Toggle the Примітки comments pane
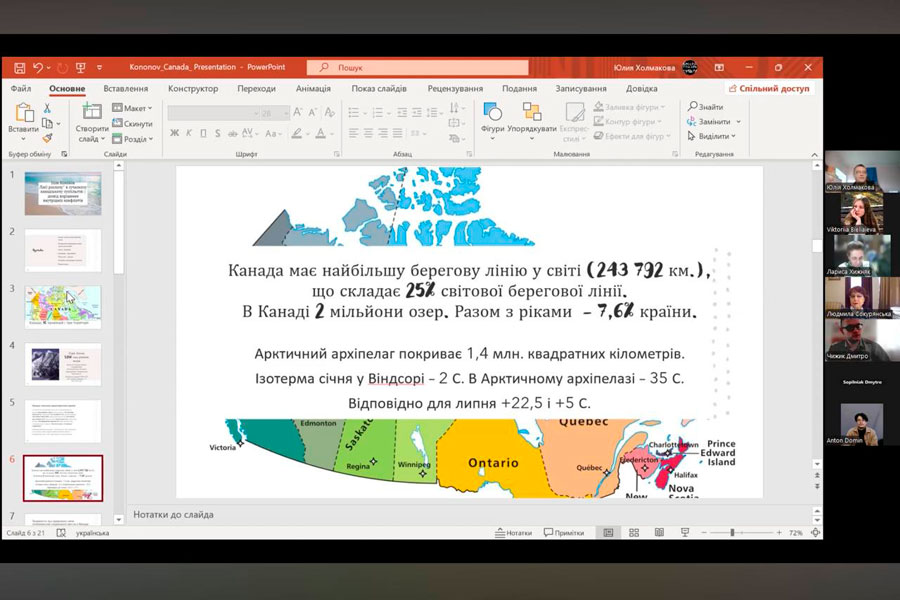This screenshot has width=900, height=600. 563,533
